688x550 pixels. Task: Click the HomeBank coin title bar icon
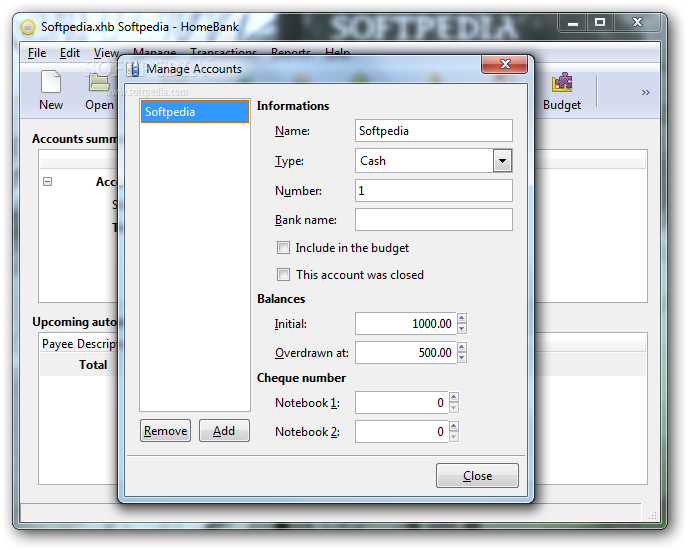click(x=28, y=27)
